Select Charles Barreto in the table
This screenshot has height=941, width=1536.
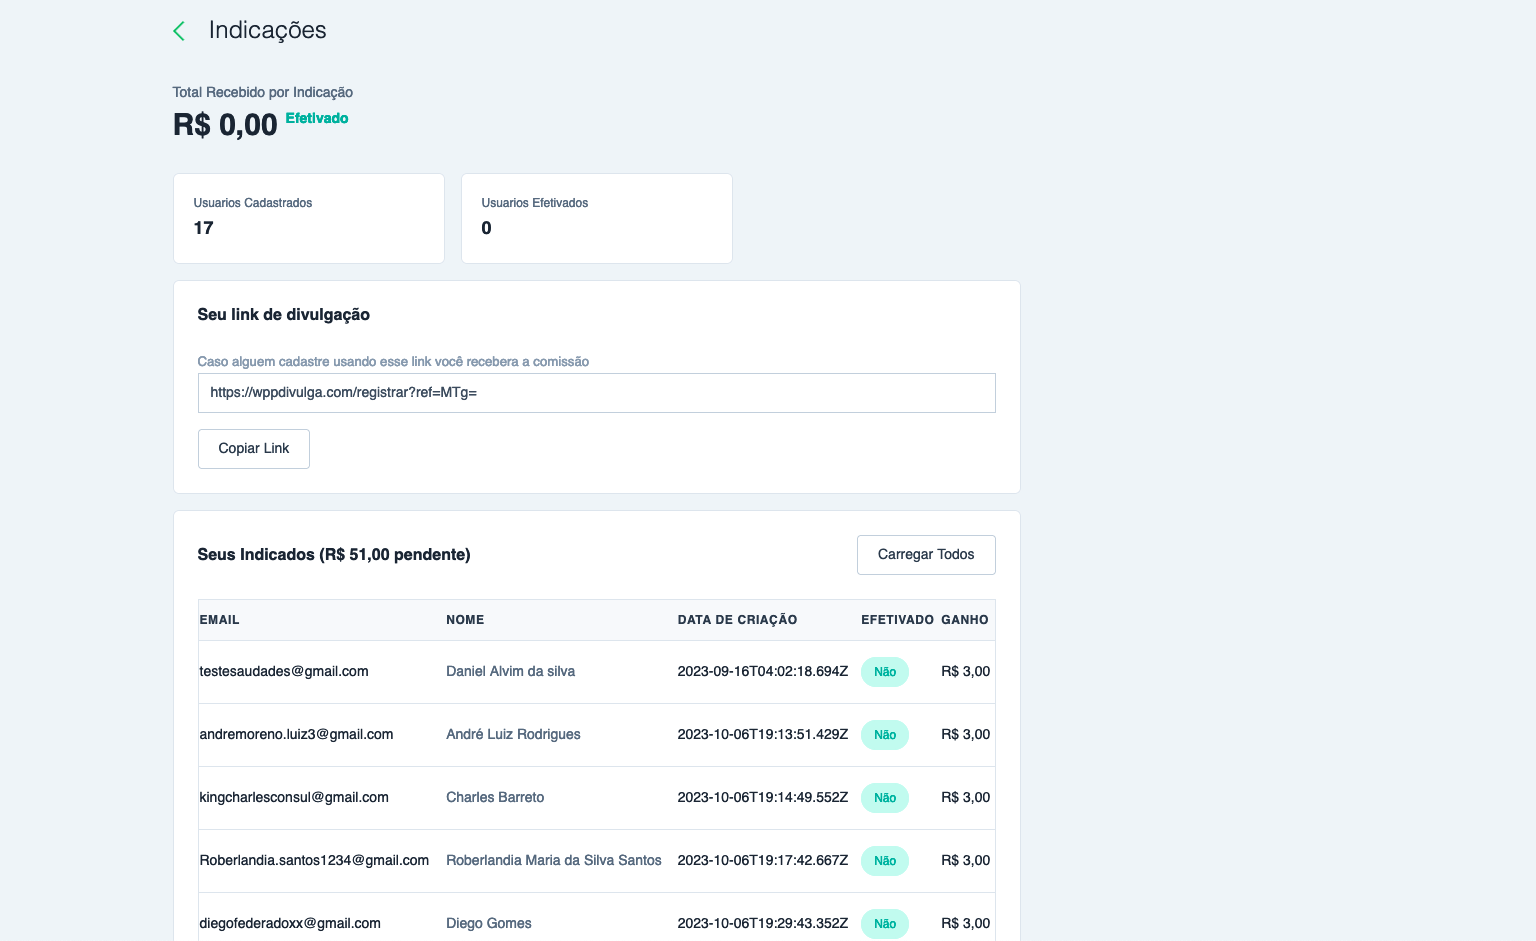495,798
